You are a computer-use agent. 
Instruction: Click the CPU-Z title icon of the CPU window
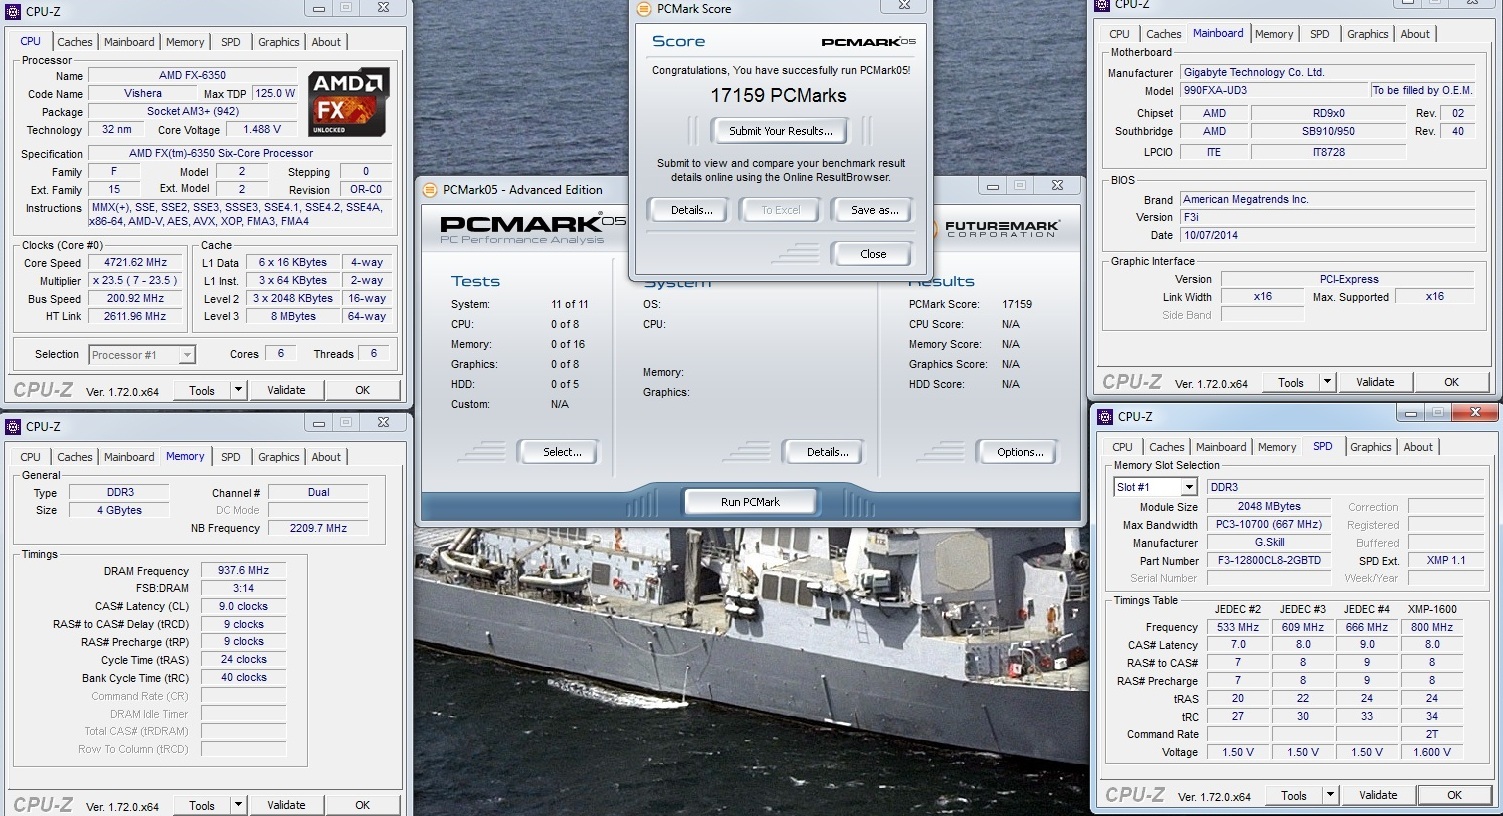coord(14,12)
